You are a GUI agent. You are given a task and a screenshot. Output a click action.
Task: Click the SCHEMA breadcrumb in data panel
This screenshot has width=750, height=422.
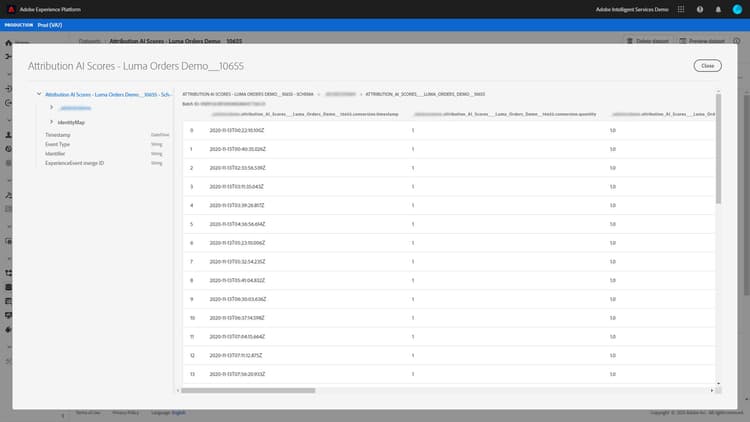(248, 94)
